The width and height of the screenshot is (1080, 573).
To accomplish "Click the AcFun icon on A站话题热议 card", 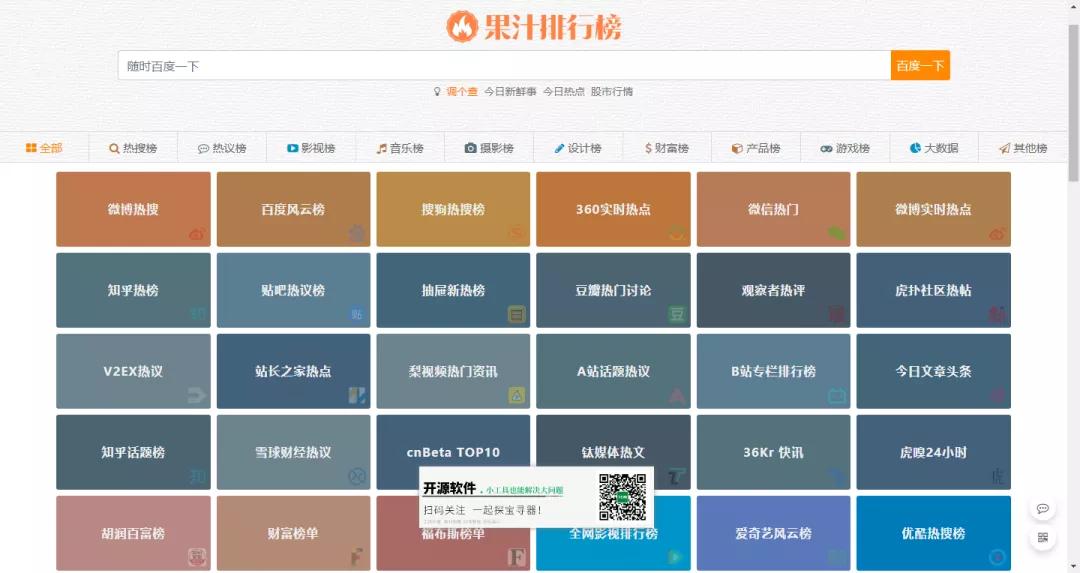I will click(x=677, y=395).
